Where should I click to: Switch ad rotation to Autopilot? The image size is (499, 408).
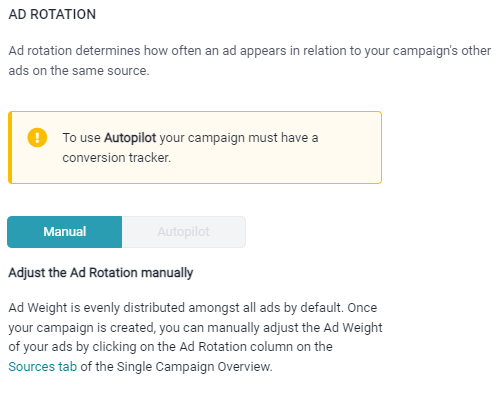[184, 232]
